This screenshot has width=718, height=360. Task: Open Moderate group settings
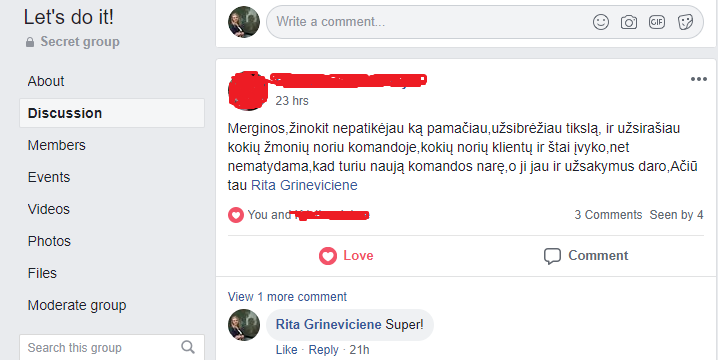76,305
